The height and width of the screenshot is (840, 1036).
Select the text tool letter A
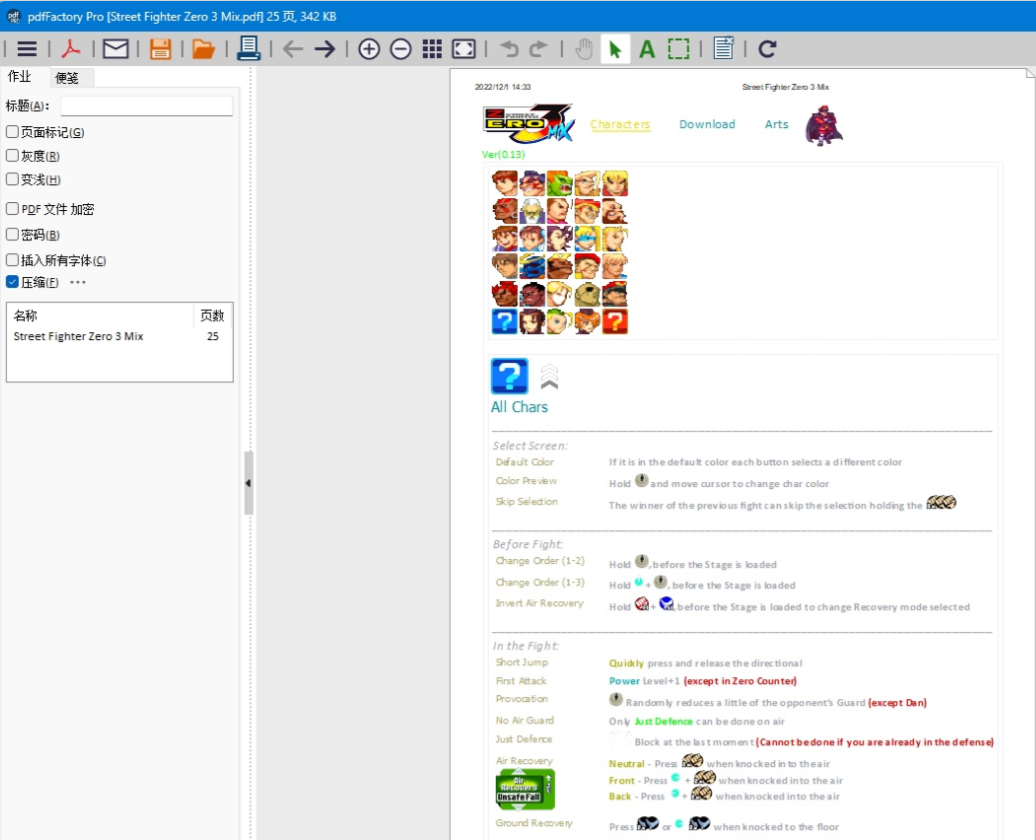647,49
